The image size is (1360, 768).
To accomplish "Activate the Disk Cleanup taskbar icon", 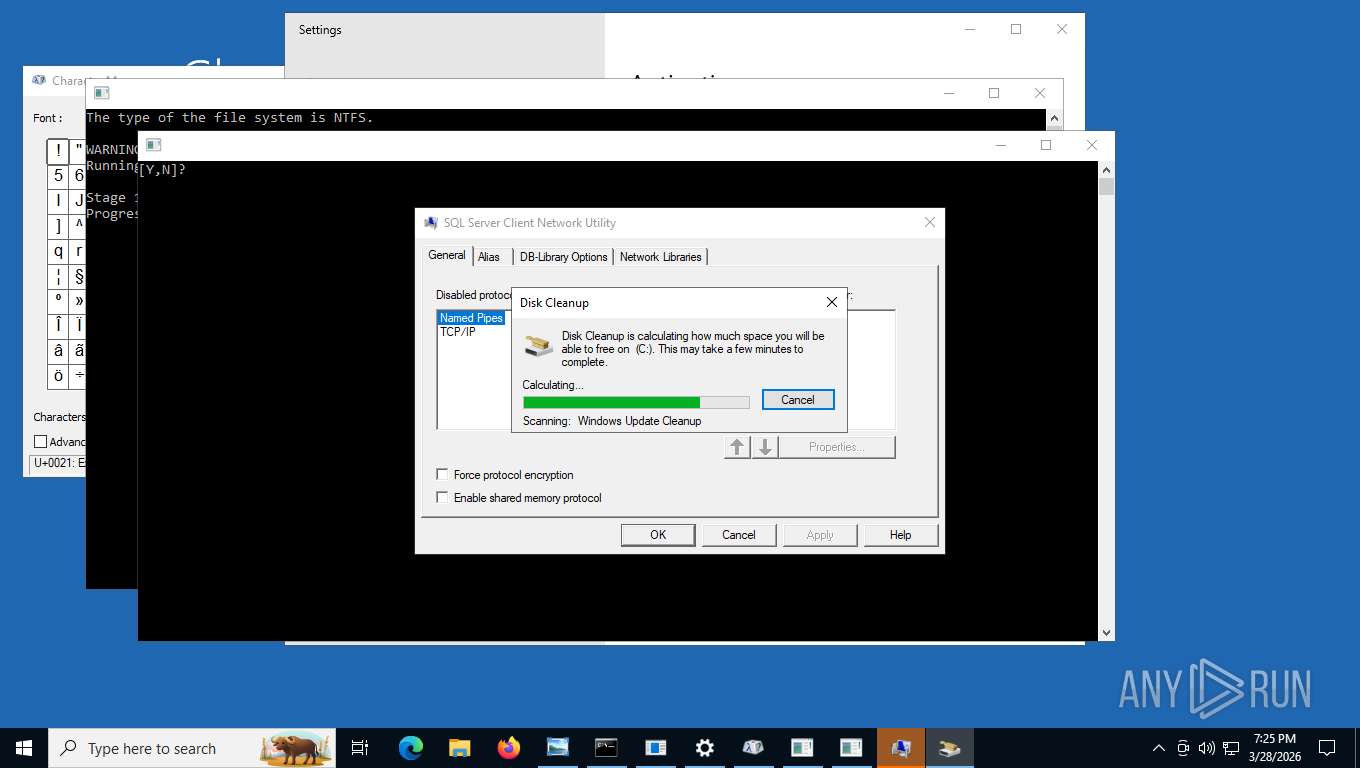I will [949, 748].
